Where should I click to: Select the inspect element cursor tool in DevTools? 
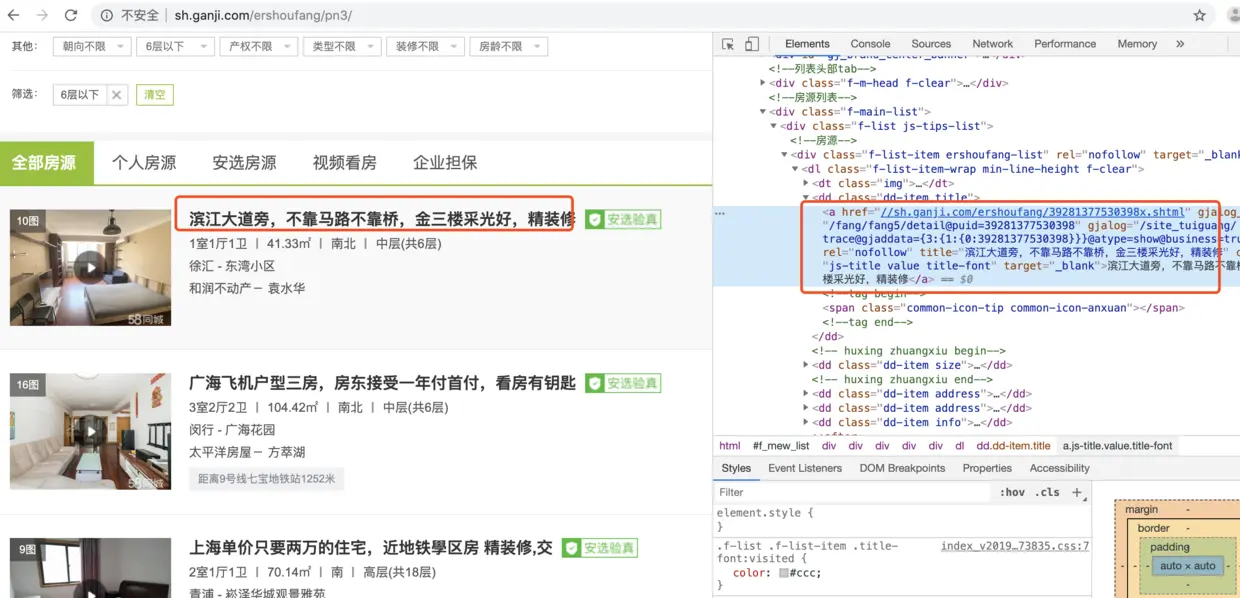pos(728,44)
